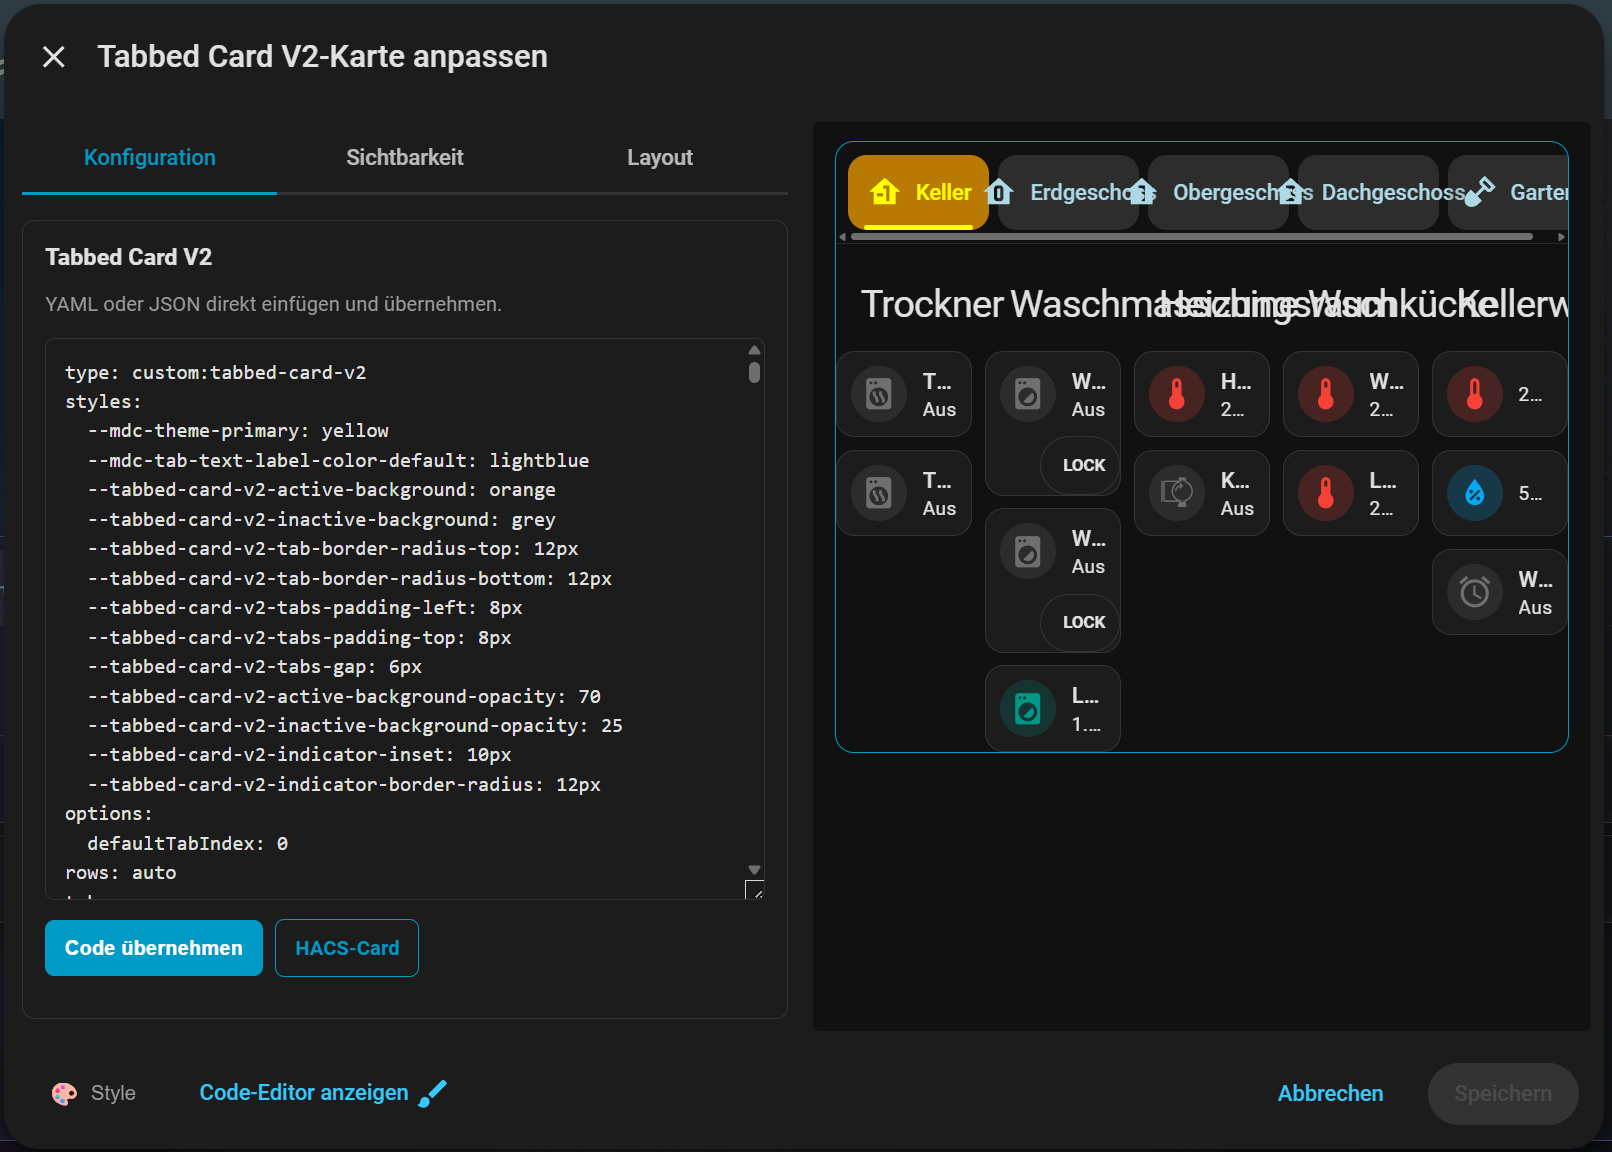Switch to the Konfiguration tab
This screenshot has height=1152, width=1612.
150,158
